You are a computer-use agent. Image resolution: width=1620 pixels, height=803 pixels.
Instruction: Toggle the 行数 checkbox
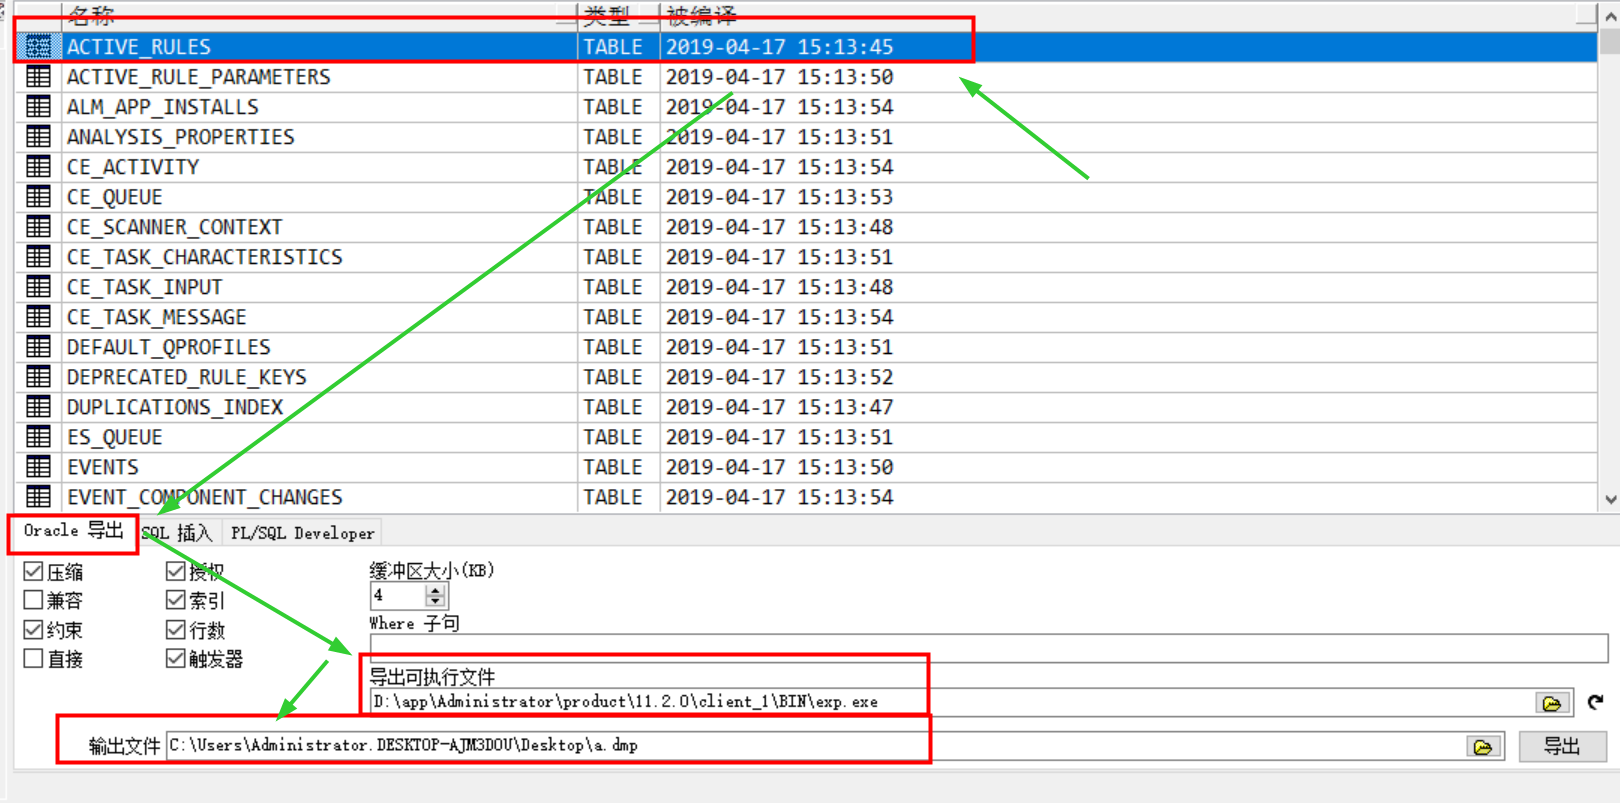coord(175,629)
